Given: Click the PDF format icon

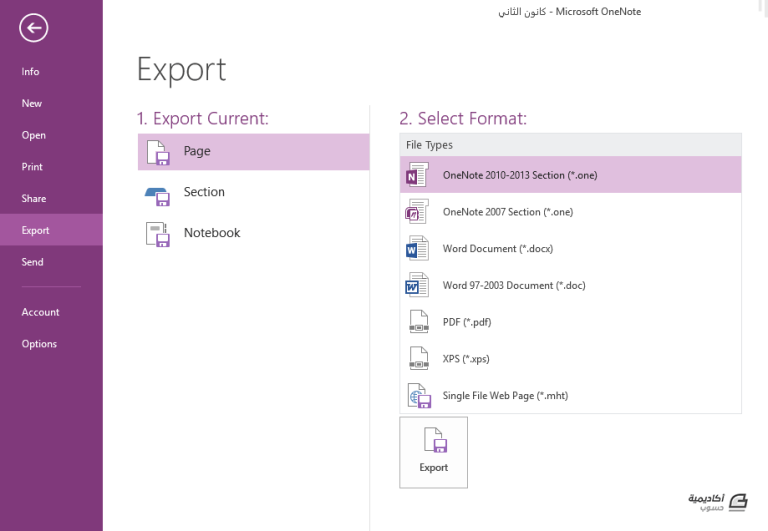Looking at the screenshot, I should (419, 322).
